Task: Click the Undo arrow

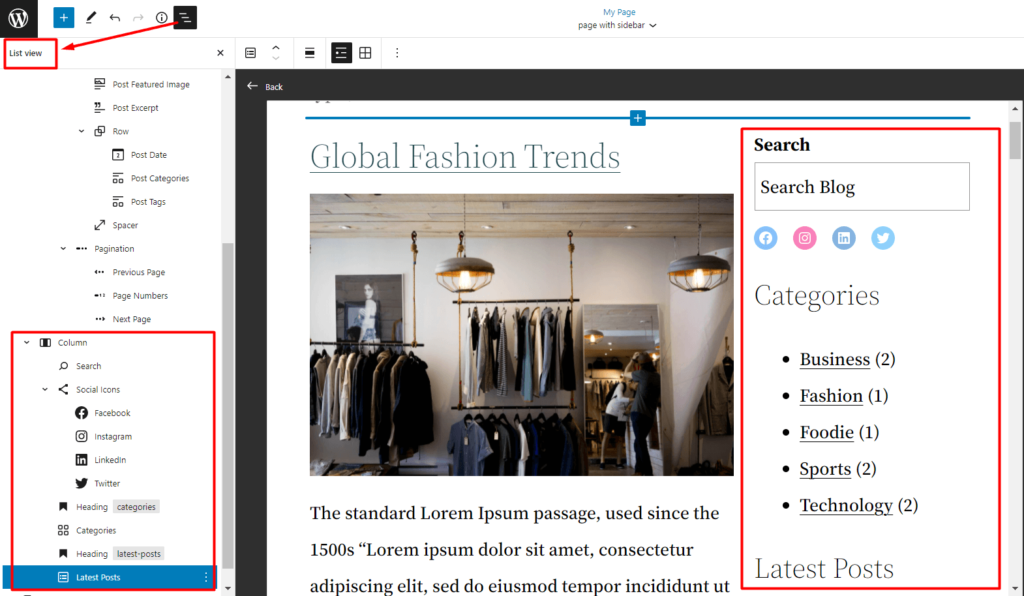Action: click(x=115, y=18)
